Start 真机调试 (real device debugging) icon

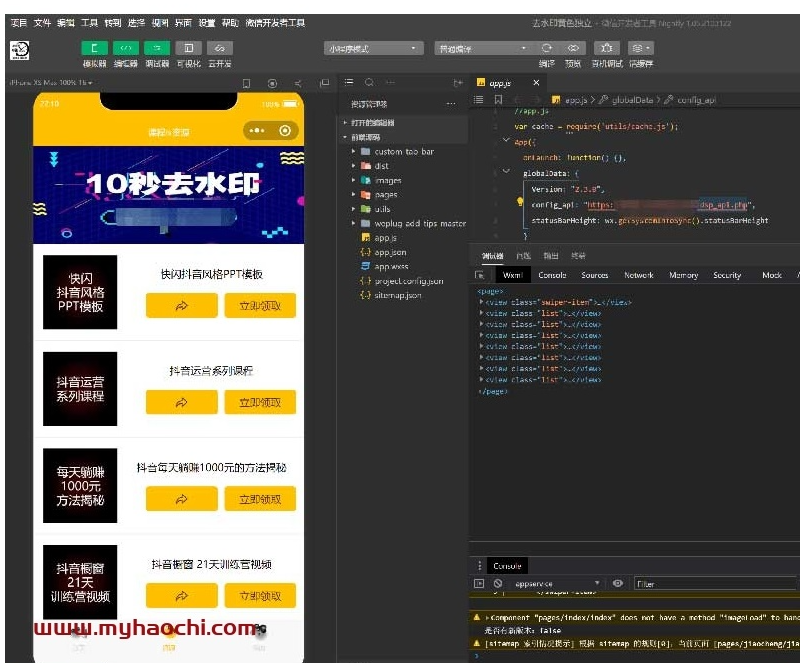click(606, 48)
